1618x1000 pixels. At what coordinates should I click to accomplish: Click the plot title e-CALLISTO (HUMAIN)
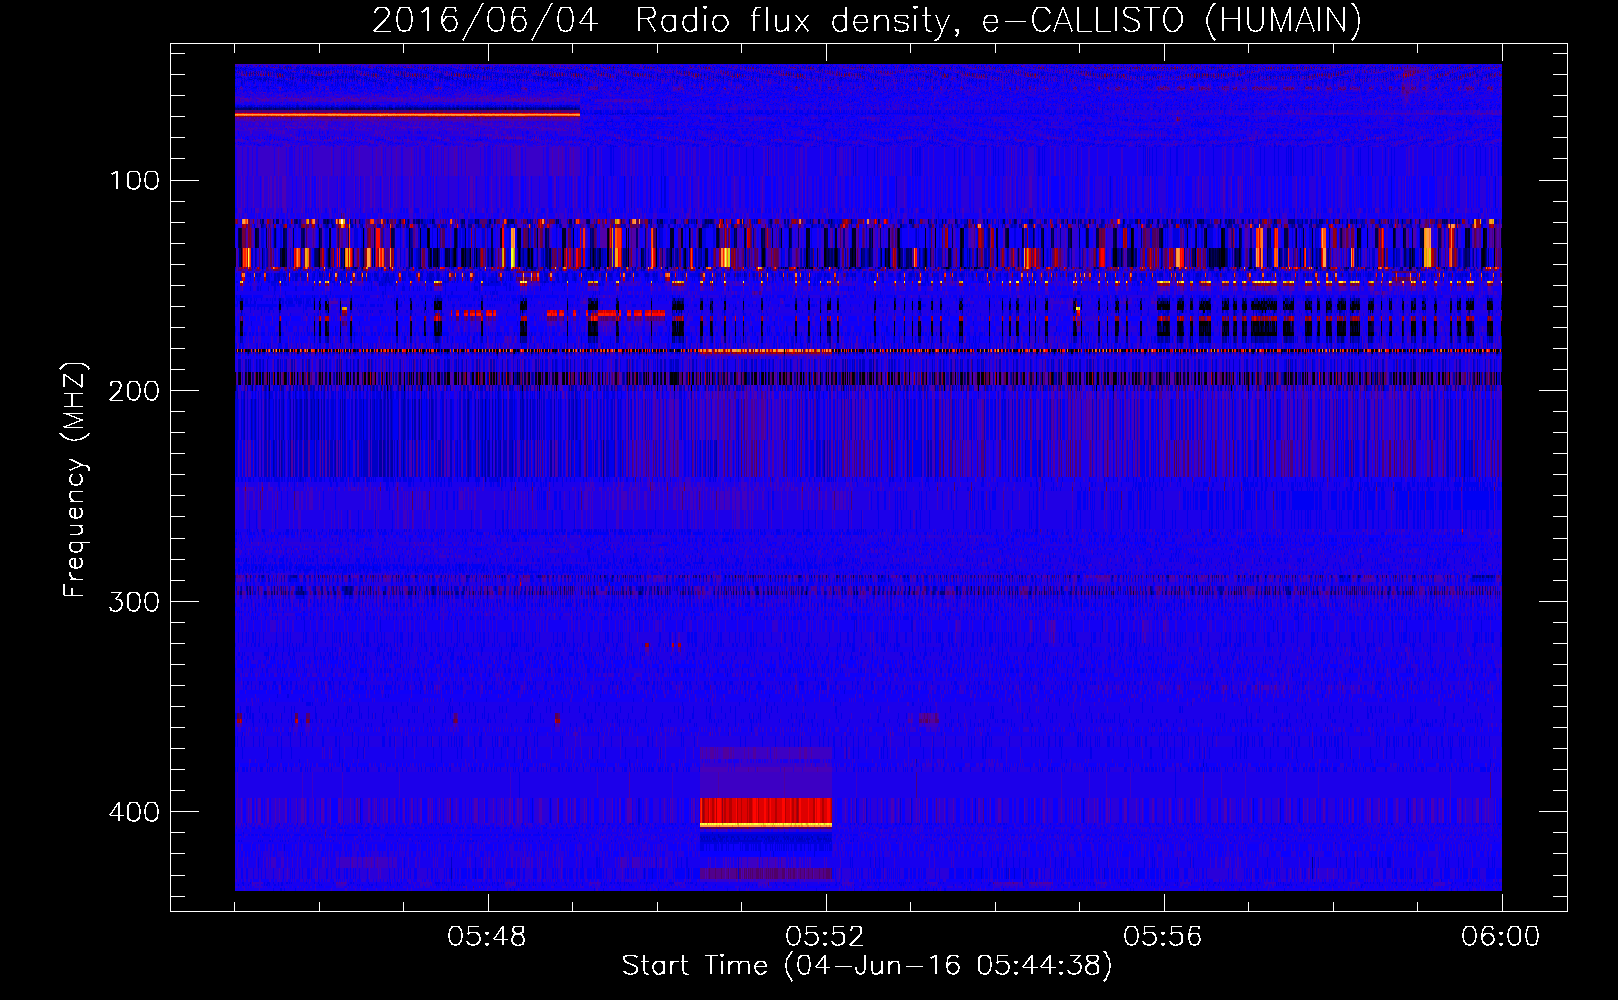point(1171,20)
